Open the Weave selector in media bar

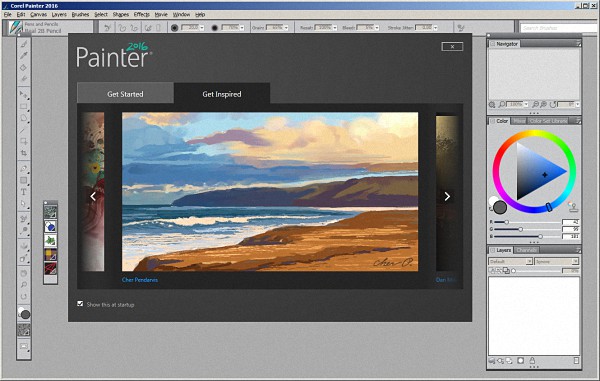[x=50, y=255]
